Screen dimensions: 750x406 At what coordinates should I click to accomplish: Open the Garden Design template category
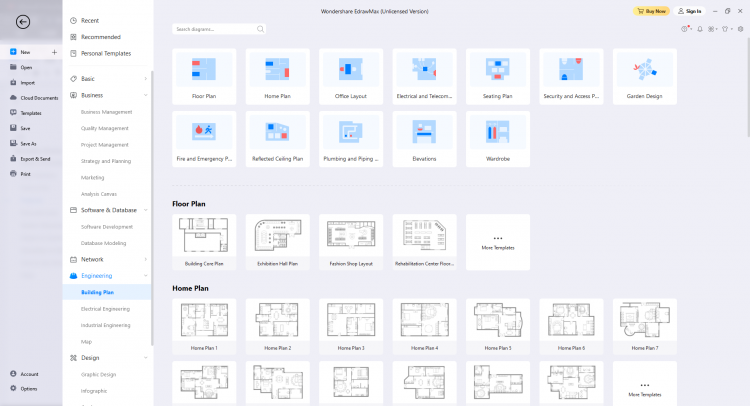tap(644, 76)
